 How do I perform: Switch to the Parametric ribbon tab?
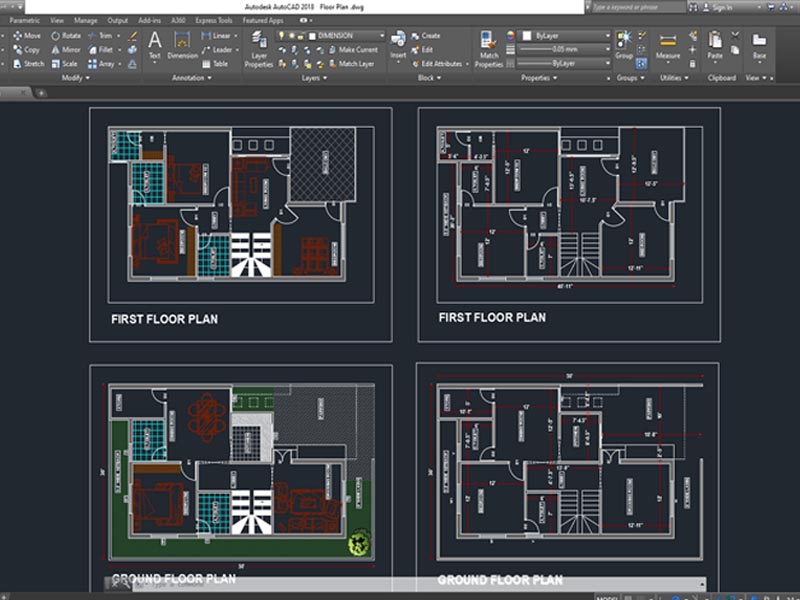coord(25,19)
